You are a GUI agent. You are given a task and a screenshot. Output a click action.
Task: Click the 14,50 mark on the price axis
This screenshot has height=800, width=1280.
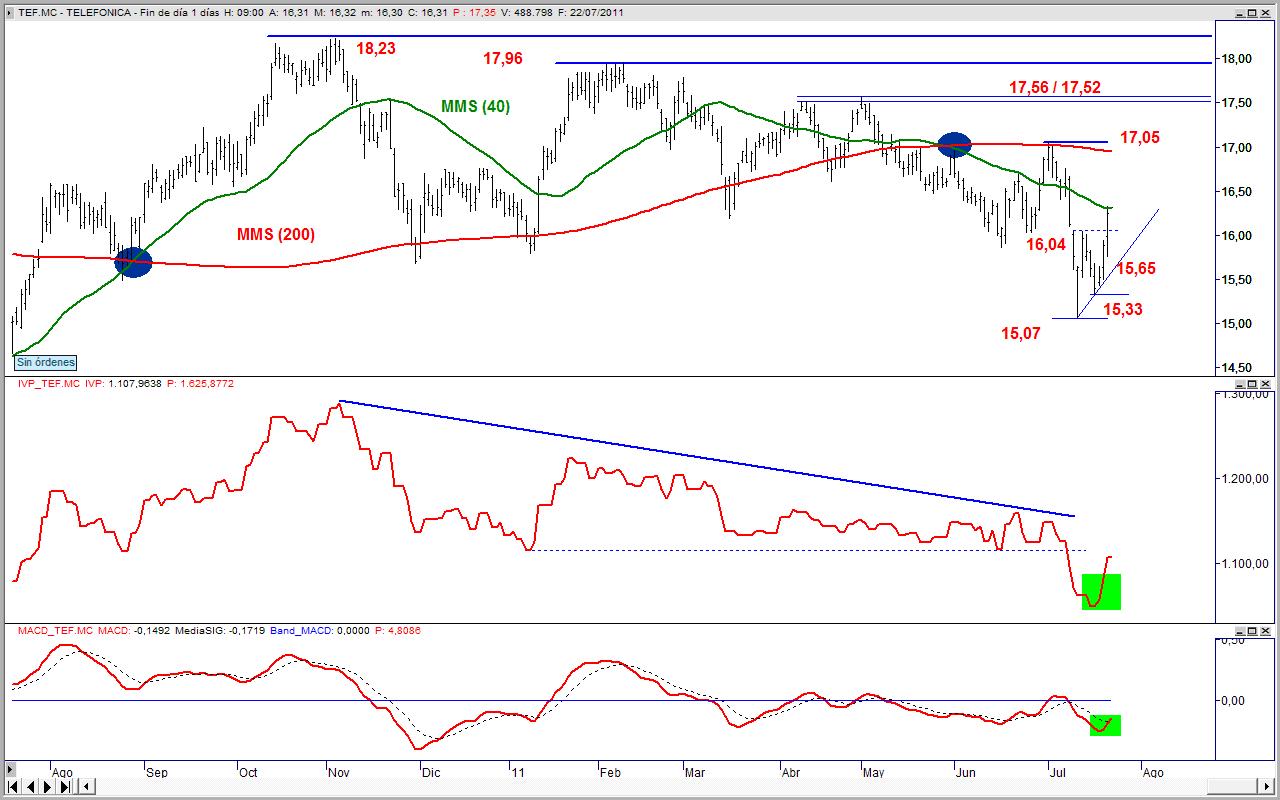tap(1237, 368)
